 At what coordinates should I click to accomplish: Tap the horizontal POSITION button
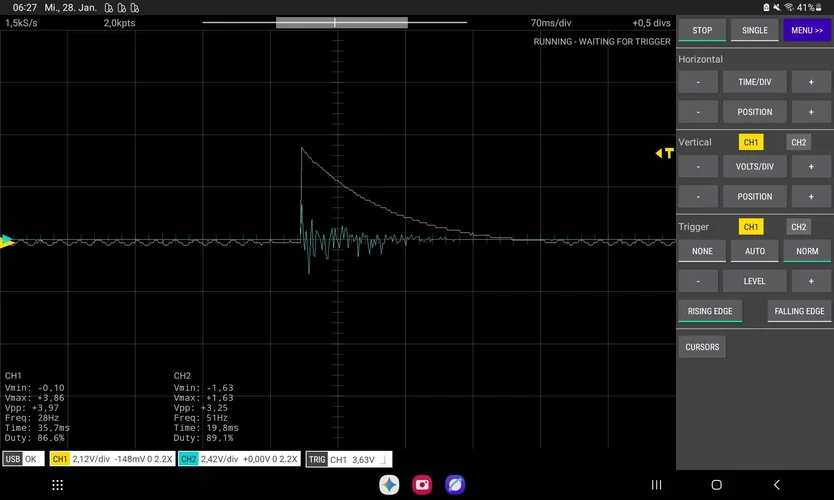(754, 112)
